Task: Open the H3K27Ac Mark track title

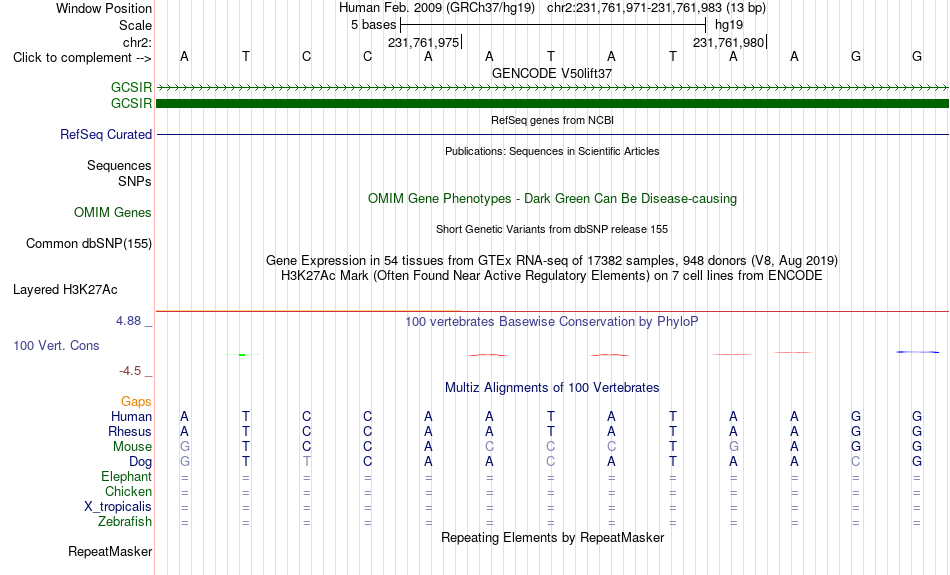Action: pyautogui.click(x=552, y=276)
